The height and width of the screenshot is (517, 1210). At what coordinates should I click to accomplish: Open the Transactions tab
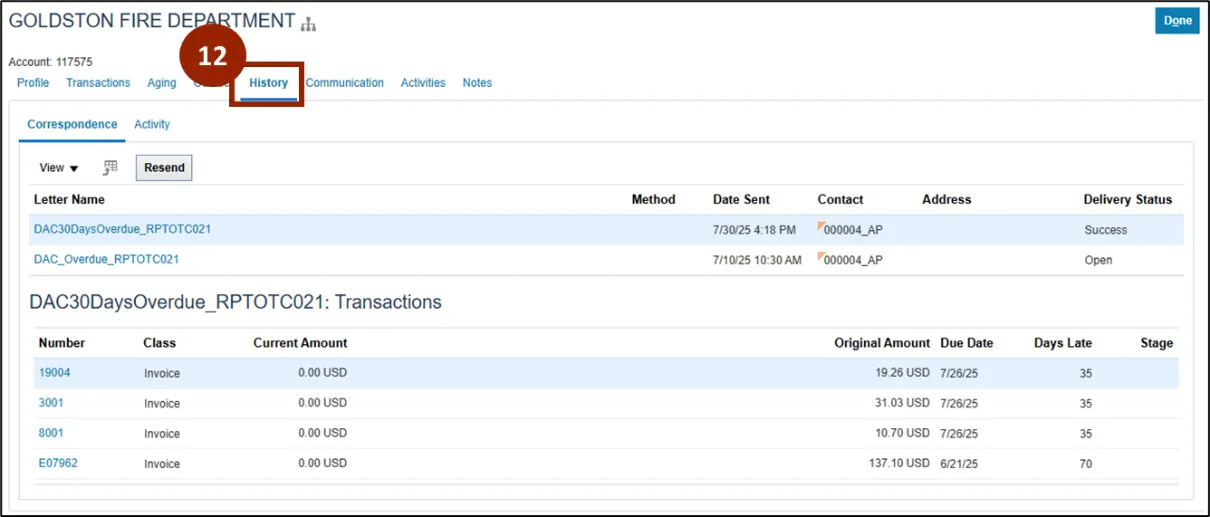point(98,83)
